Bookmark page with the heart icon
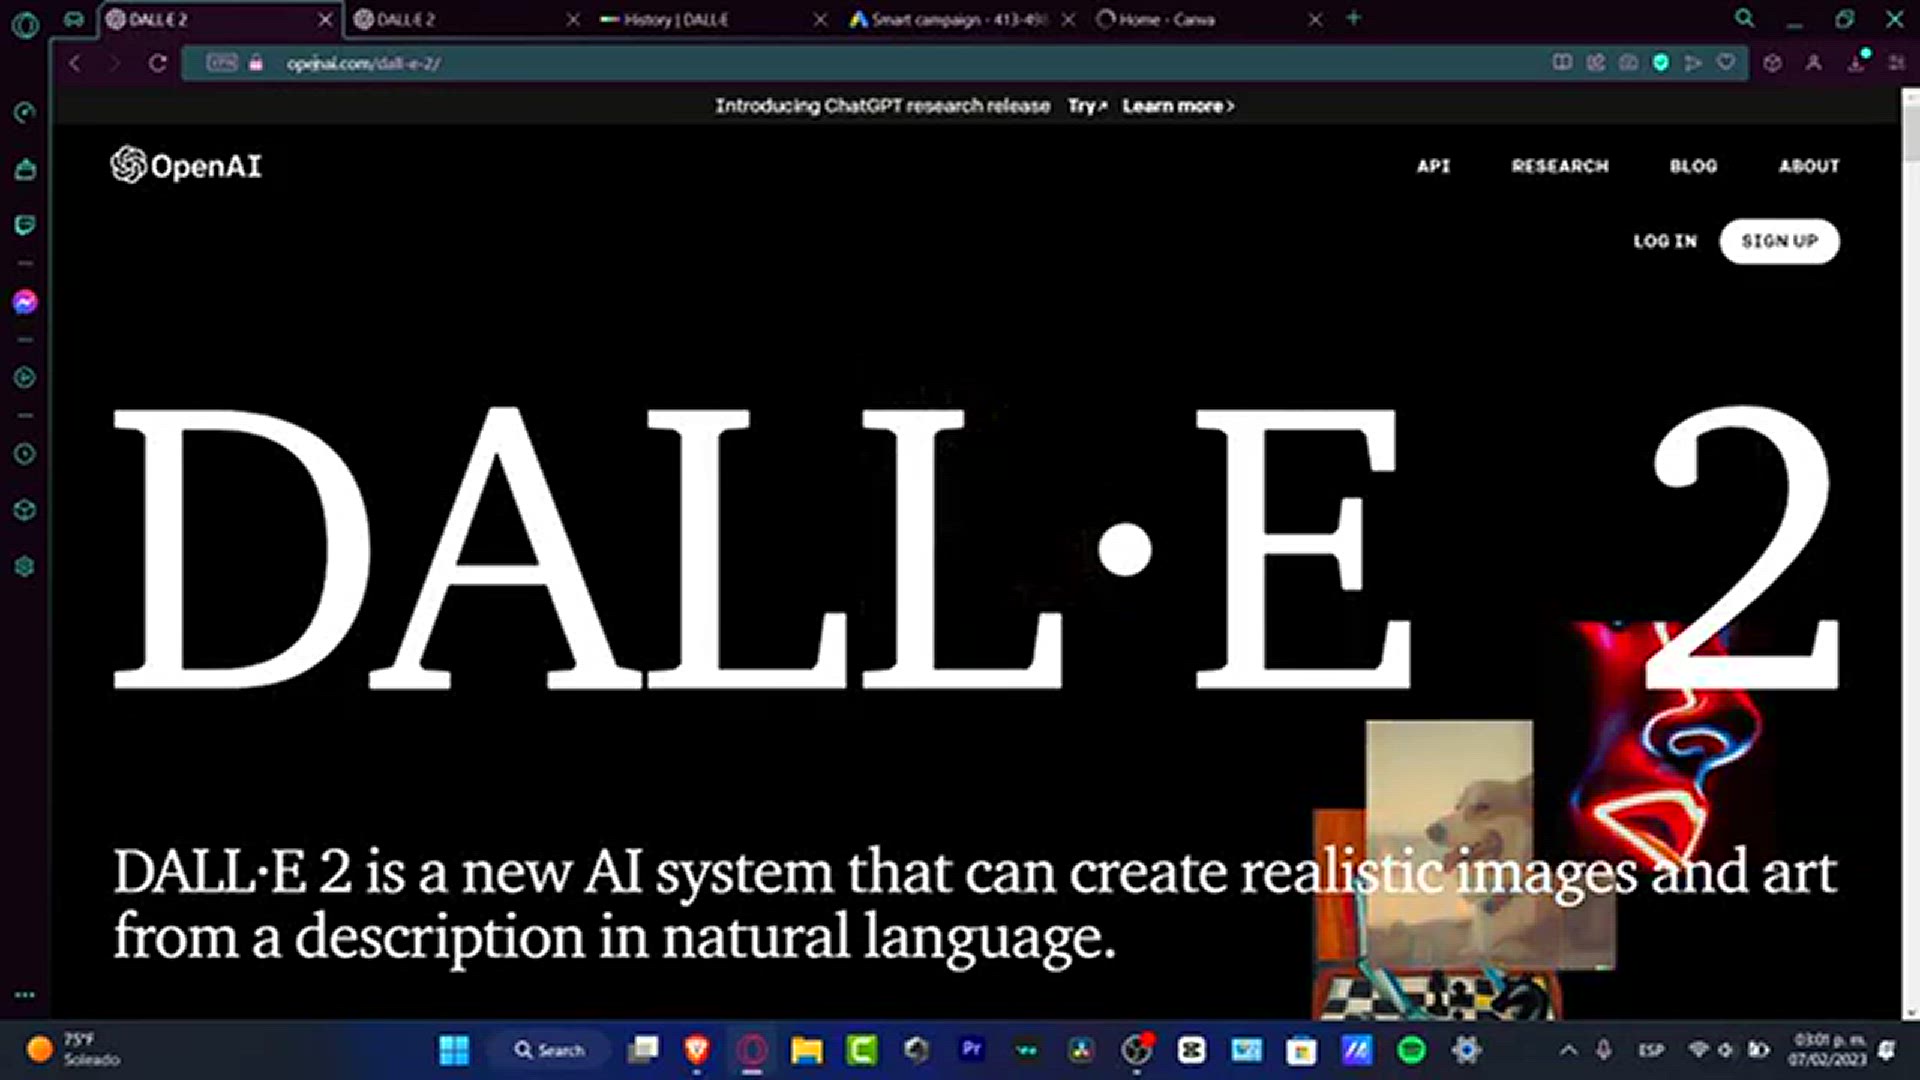 click(1726, 63)
